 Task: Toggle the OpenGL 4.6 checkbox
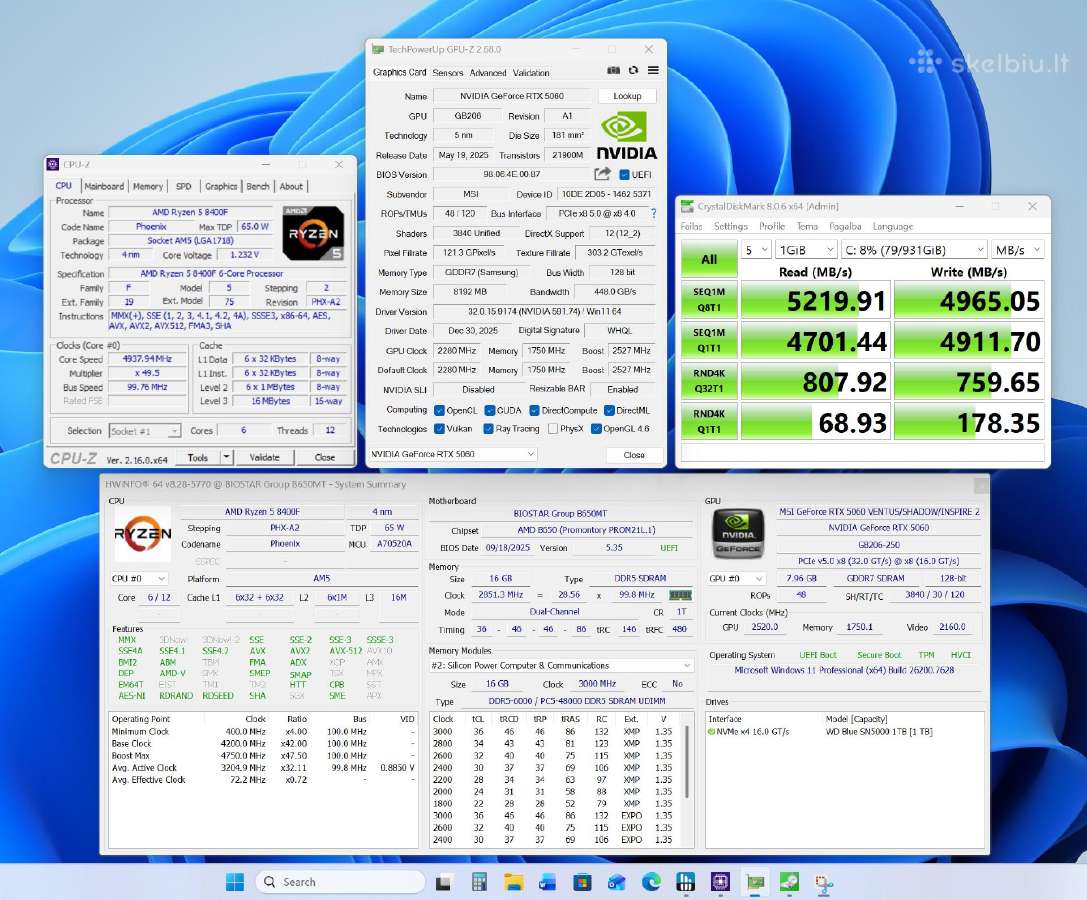click(596, 429)
